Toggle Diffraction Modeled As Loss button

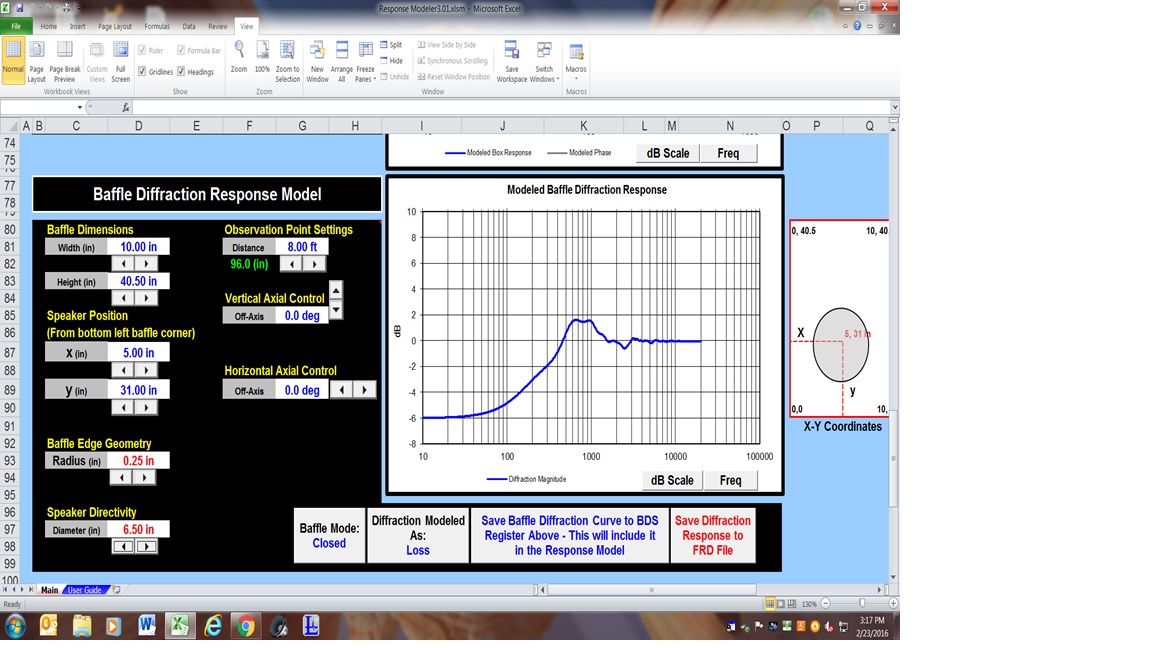click(x=418, y=536)
